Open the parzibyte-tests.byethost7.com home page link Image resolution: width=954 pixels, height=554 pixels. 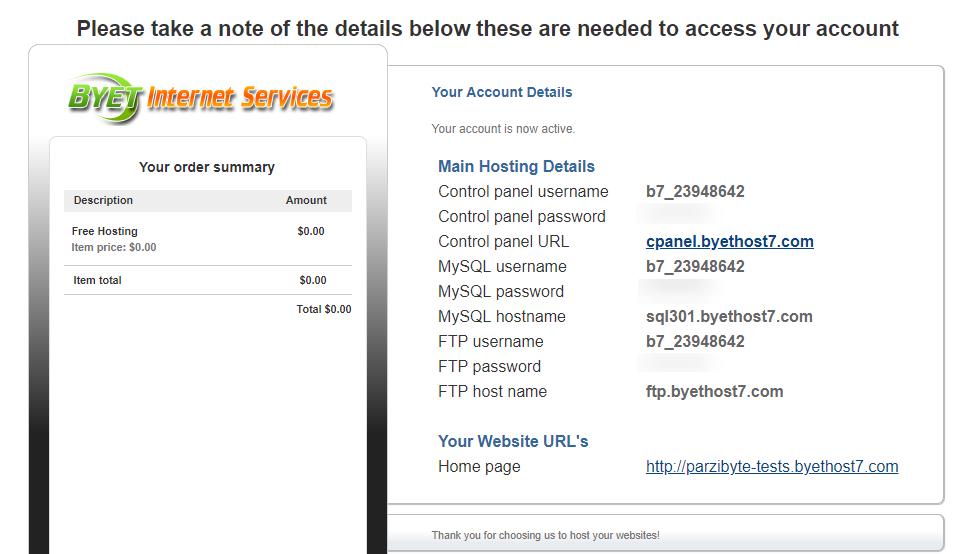pos(772,466)
